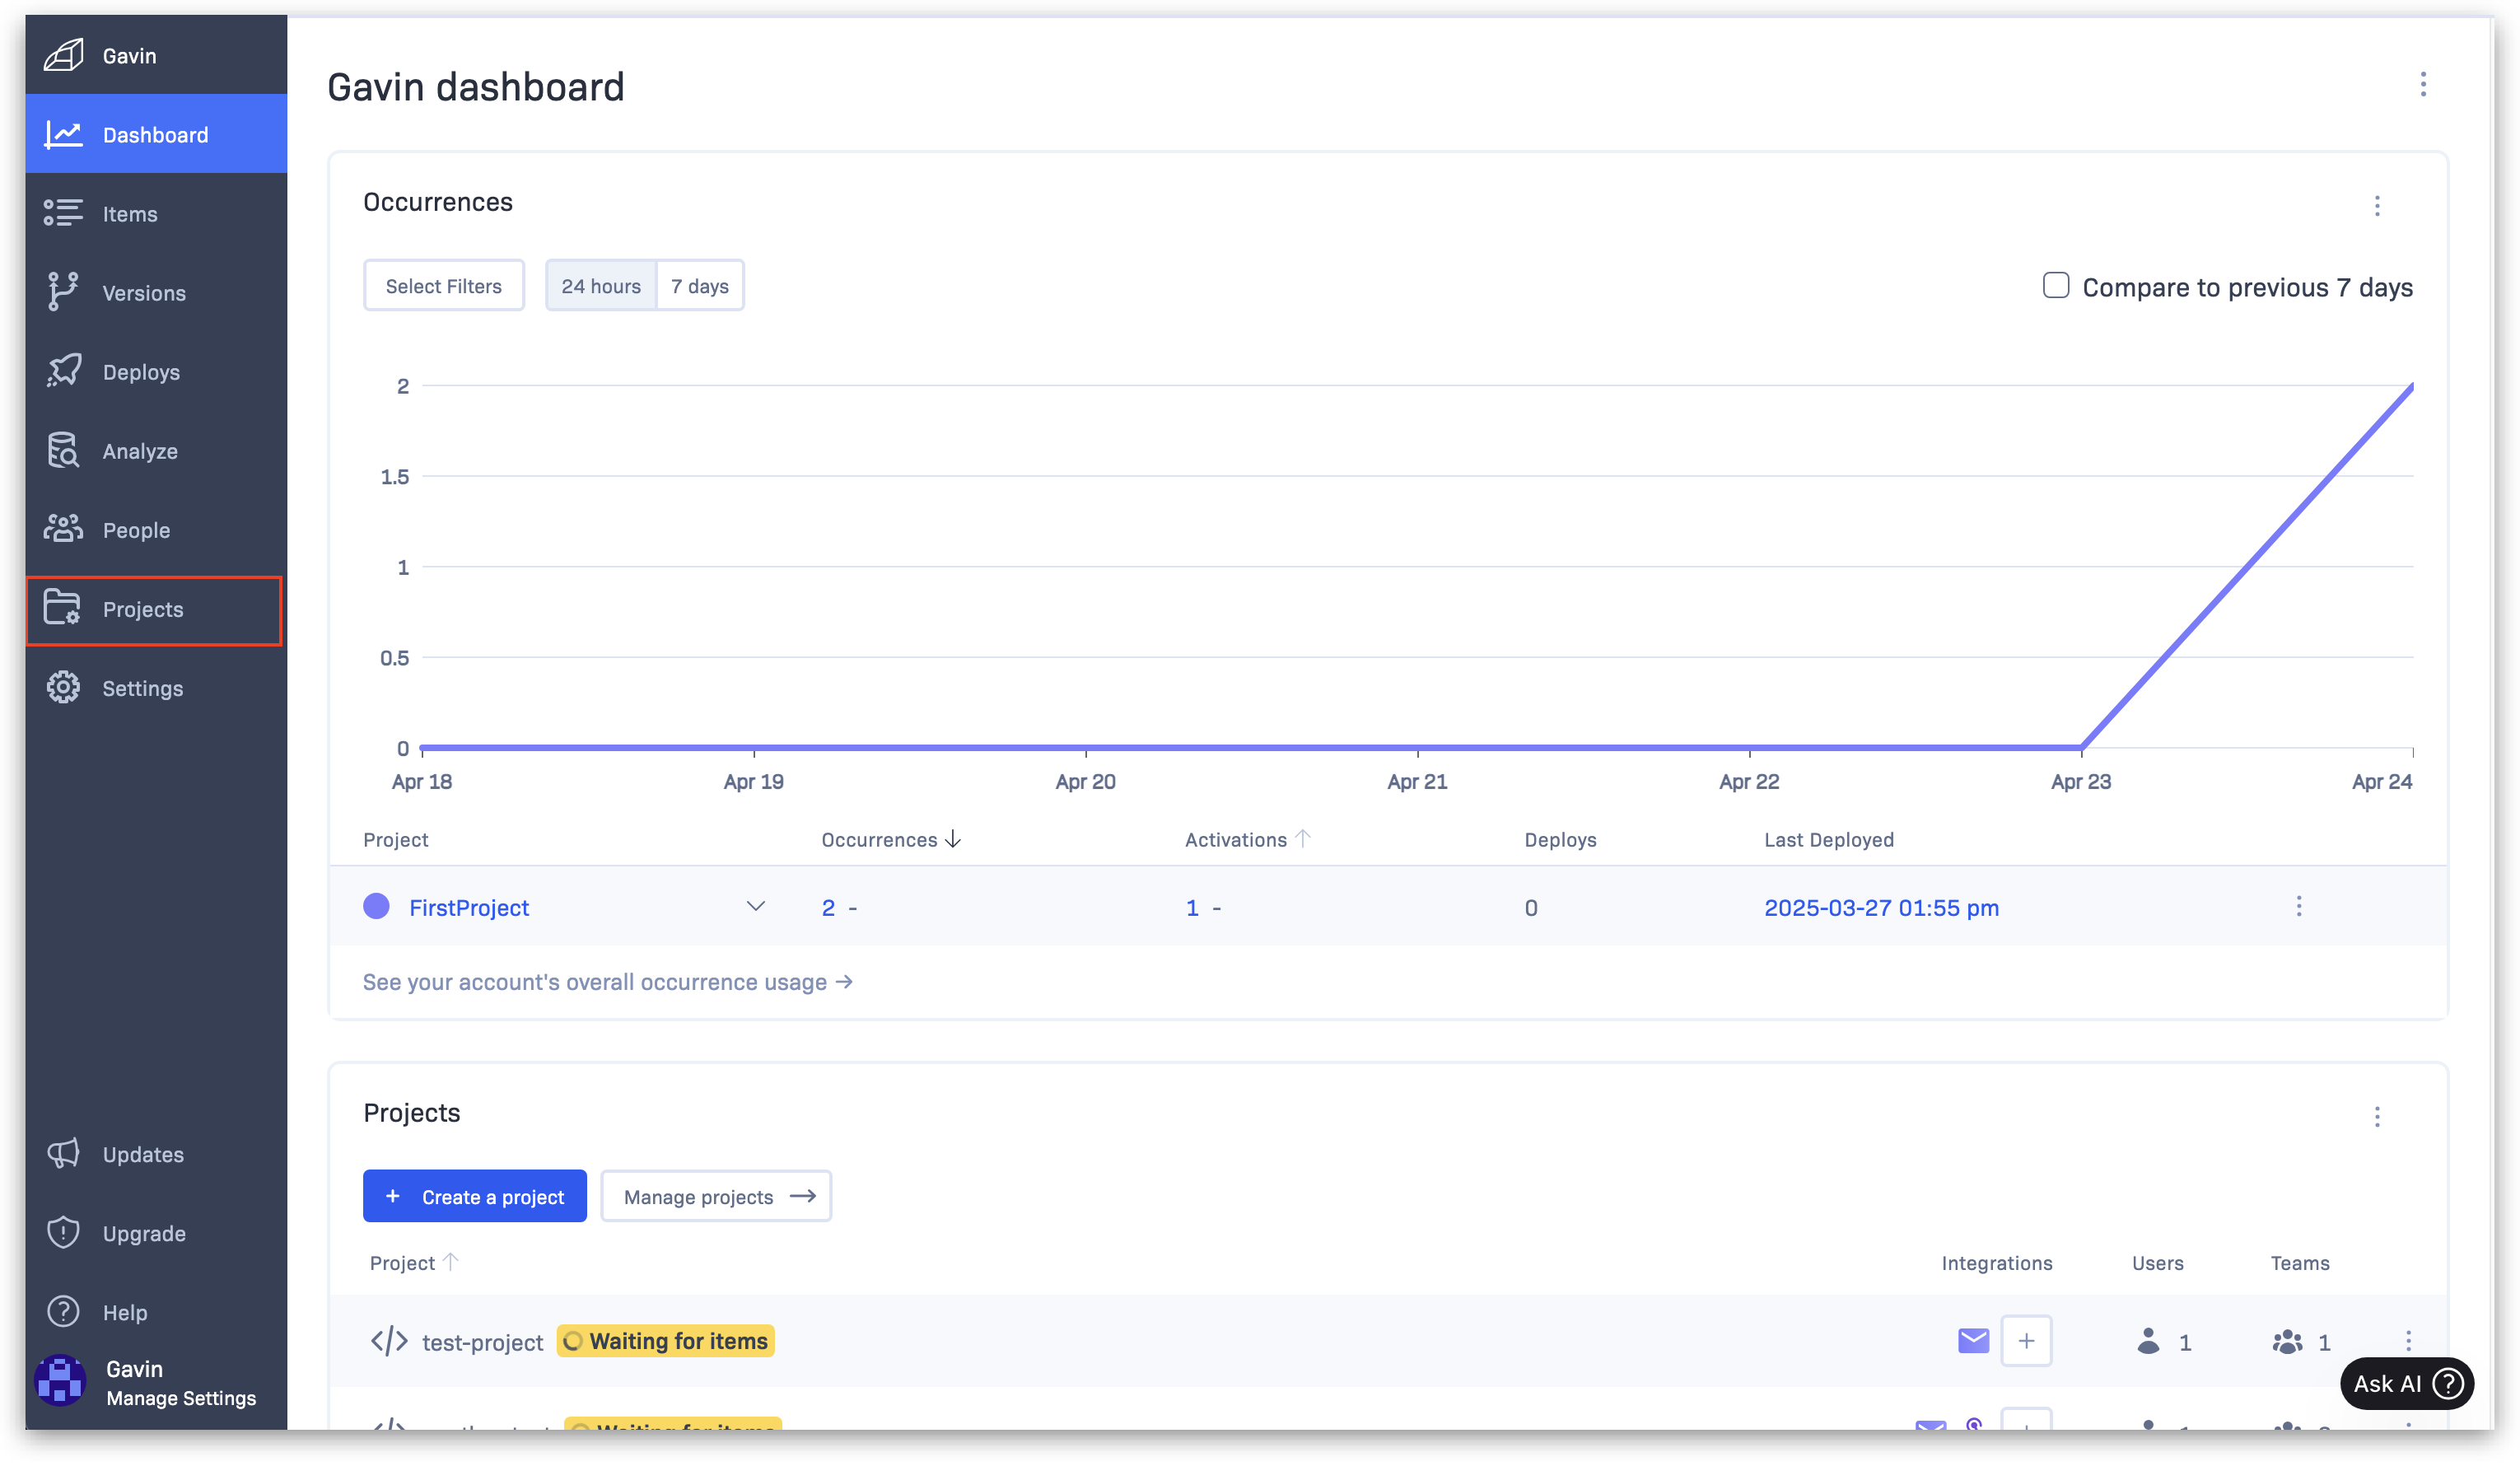This screenshot has height=1466, width=2520.
Task: Switch the occurrences range to 7 days
Action: (699, 286)
